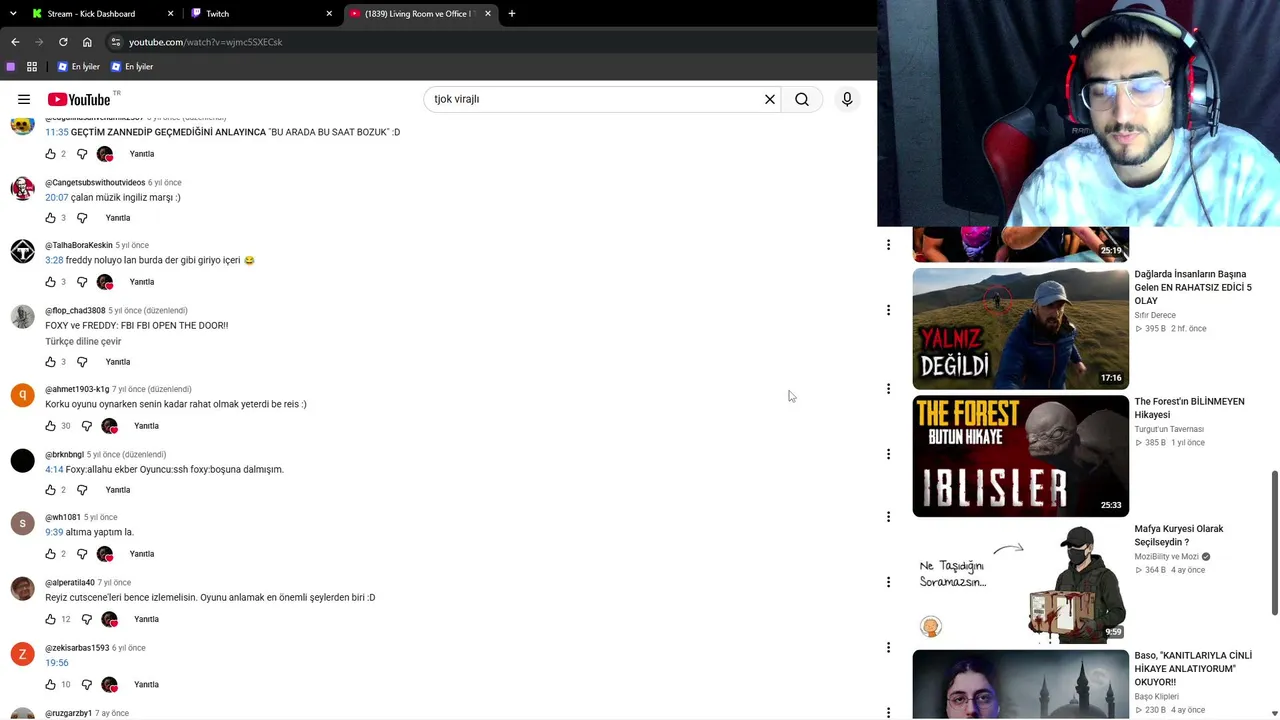Open options menu for @ahmet1903-k1g's comment
1280x720 pixels.
tap(888, 389)
